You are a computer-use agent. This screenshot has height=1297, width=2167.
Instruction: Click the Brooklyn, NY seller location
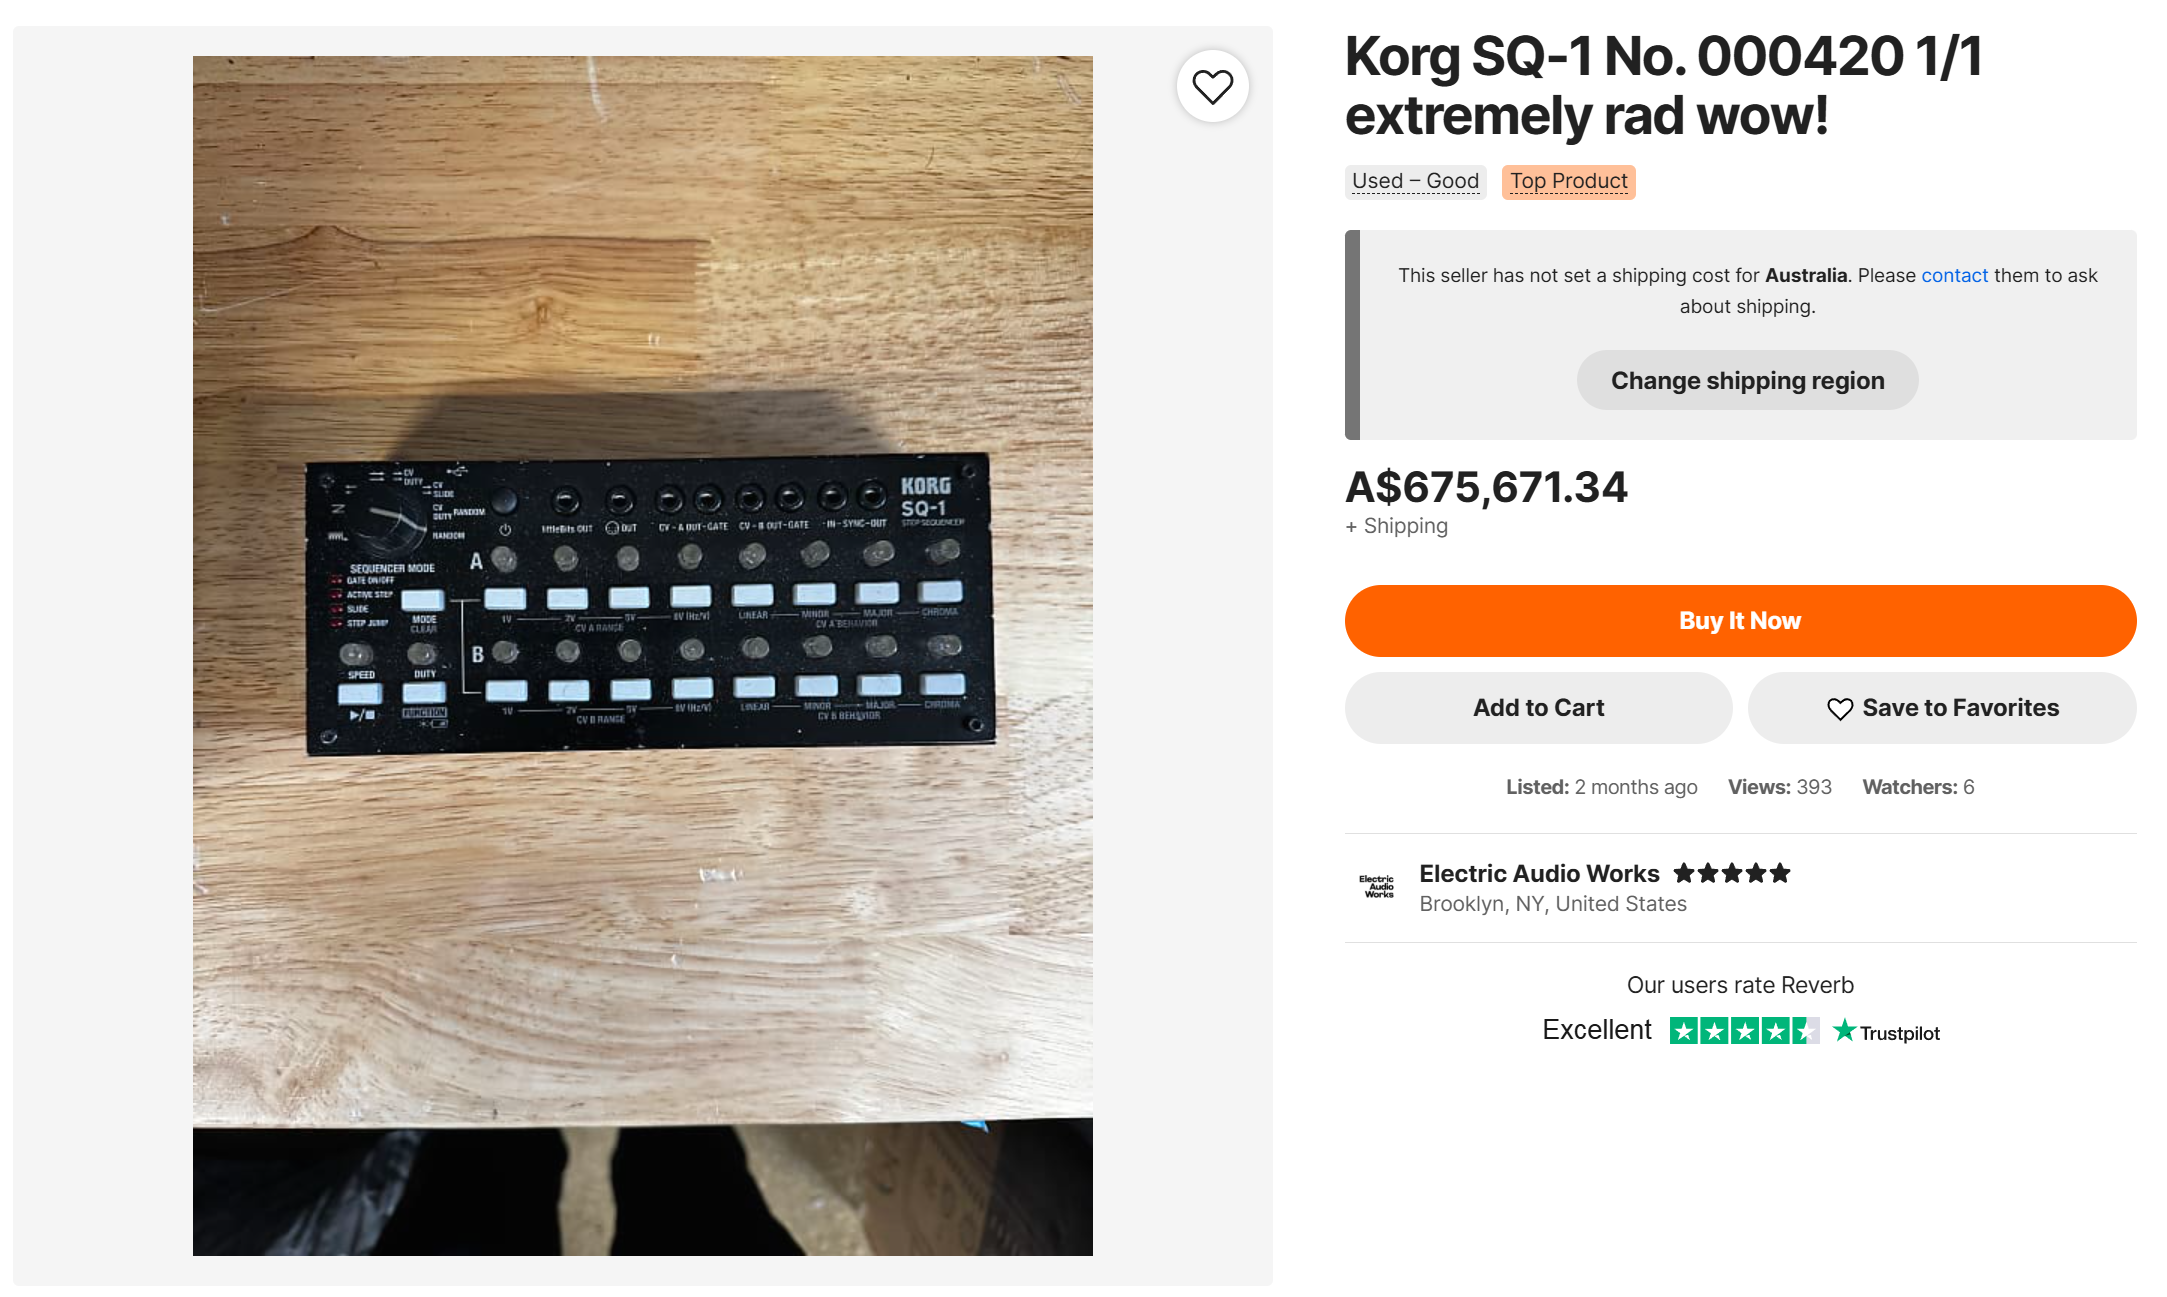point(1553,904)
